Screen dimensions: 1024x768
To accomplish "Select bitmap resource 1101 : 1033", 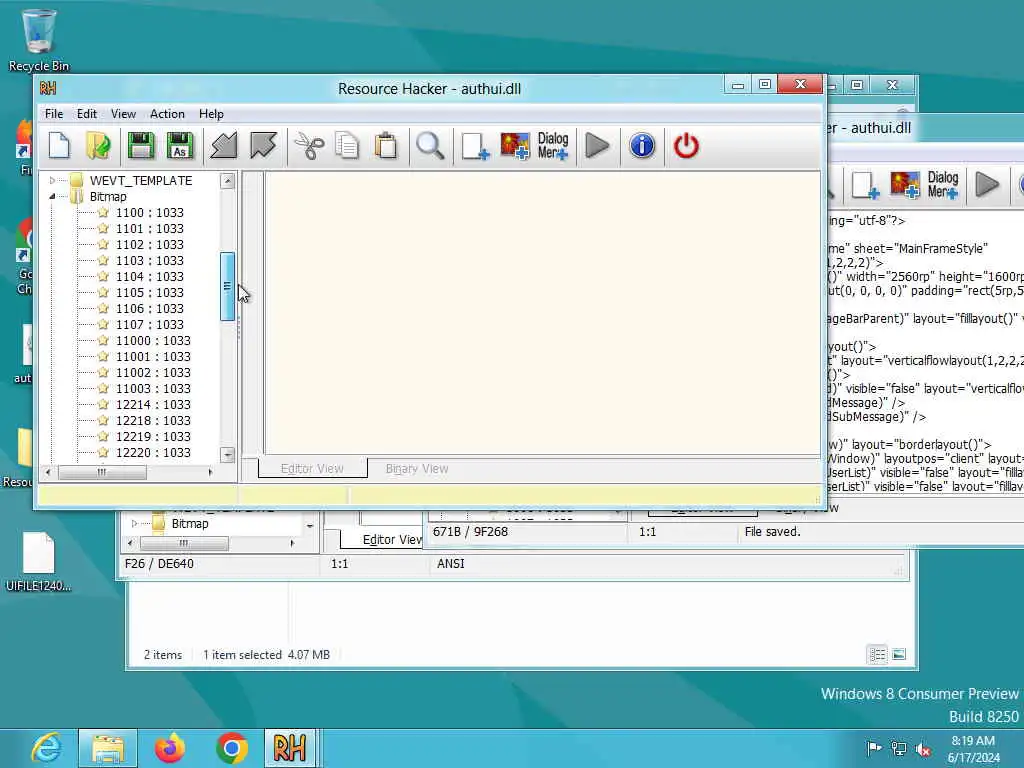I will (x=150, y=229).
